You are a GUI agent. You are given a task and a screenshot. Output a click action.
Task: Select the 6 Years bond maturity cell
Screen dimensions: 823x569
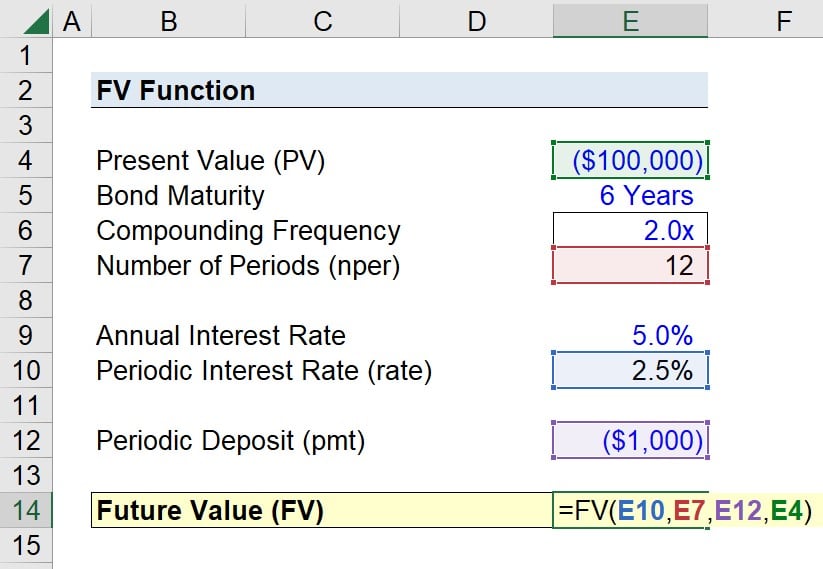coord(630,196)
